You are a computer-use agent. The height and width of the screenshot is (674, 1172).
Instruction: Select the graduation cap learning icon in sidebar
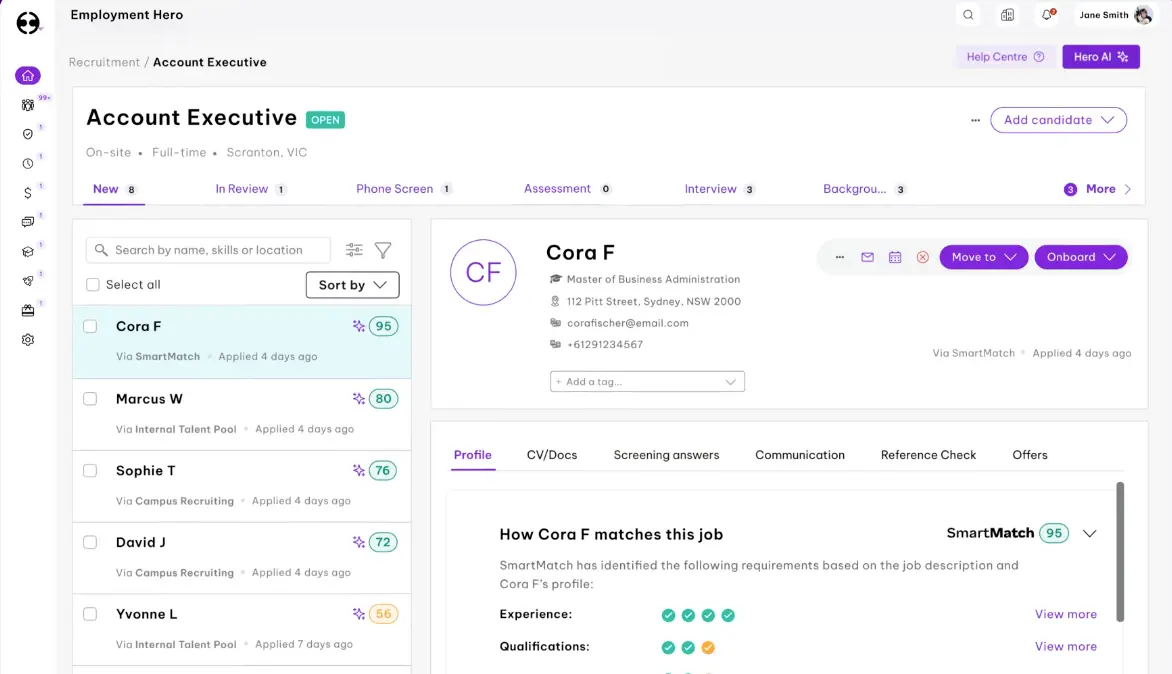[27, 251]
